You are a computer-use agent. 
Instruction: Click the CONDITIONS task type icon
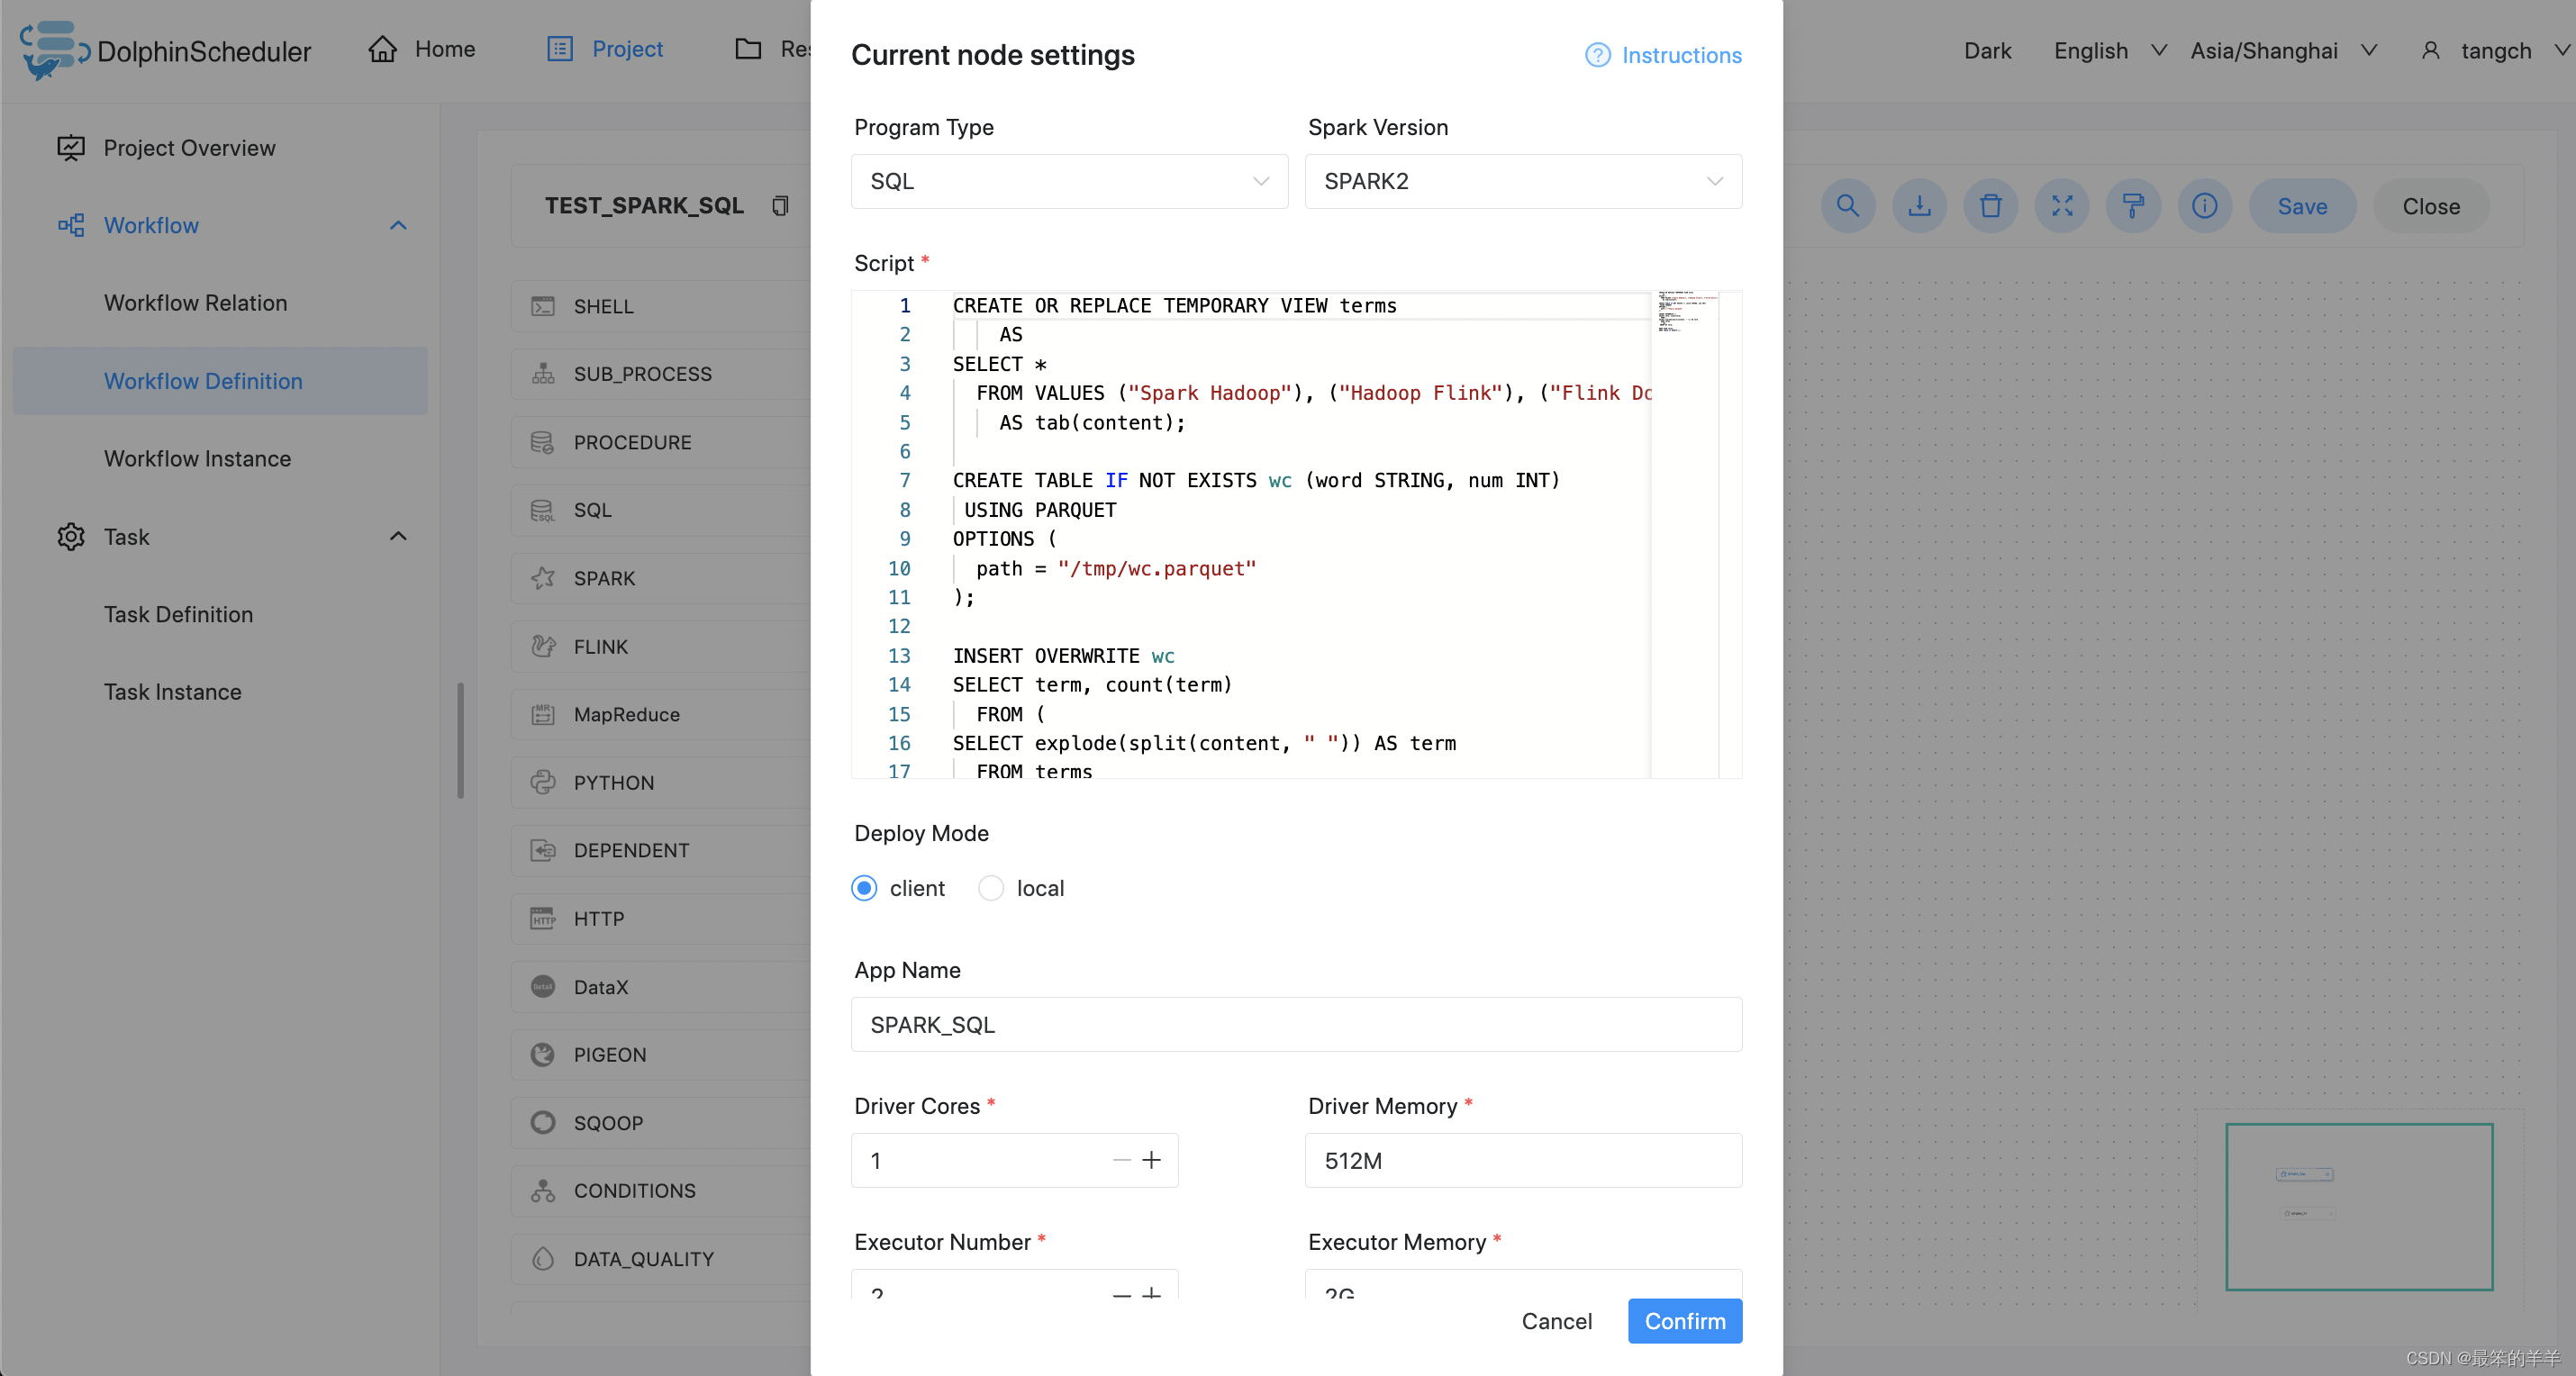click(543, 1190)
